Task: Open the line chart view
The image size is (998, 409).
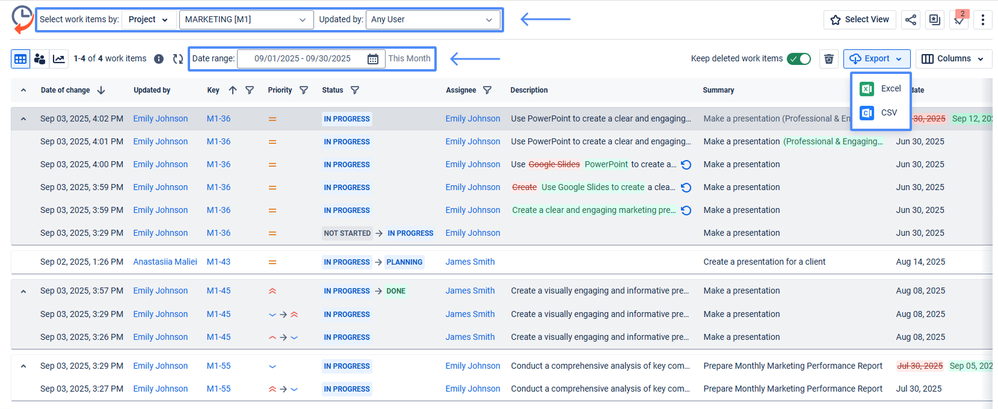Action: (x=60, y=59)
